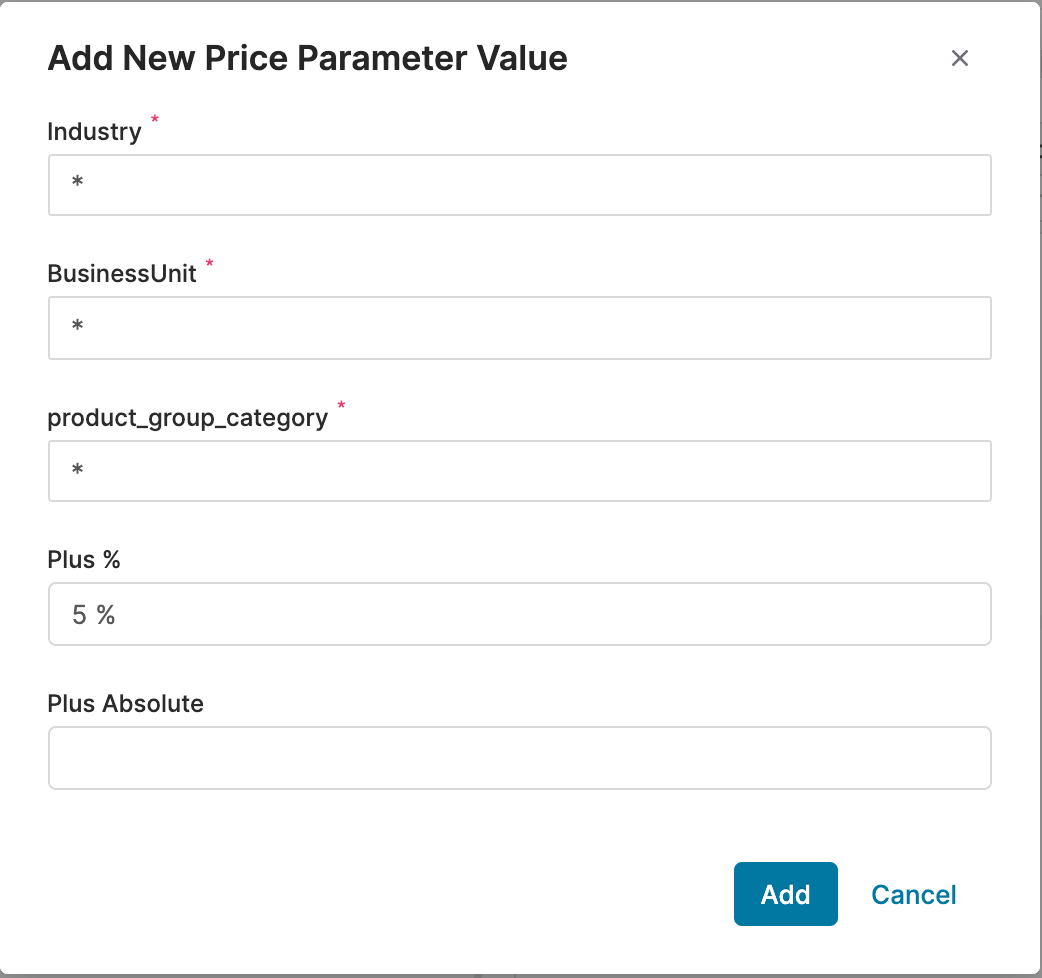Click the Plus % label
The height and width of the screenshot is (978, 1042).
coord(83,560)
